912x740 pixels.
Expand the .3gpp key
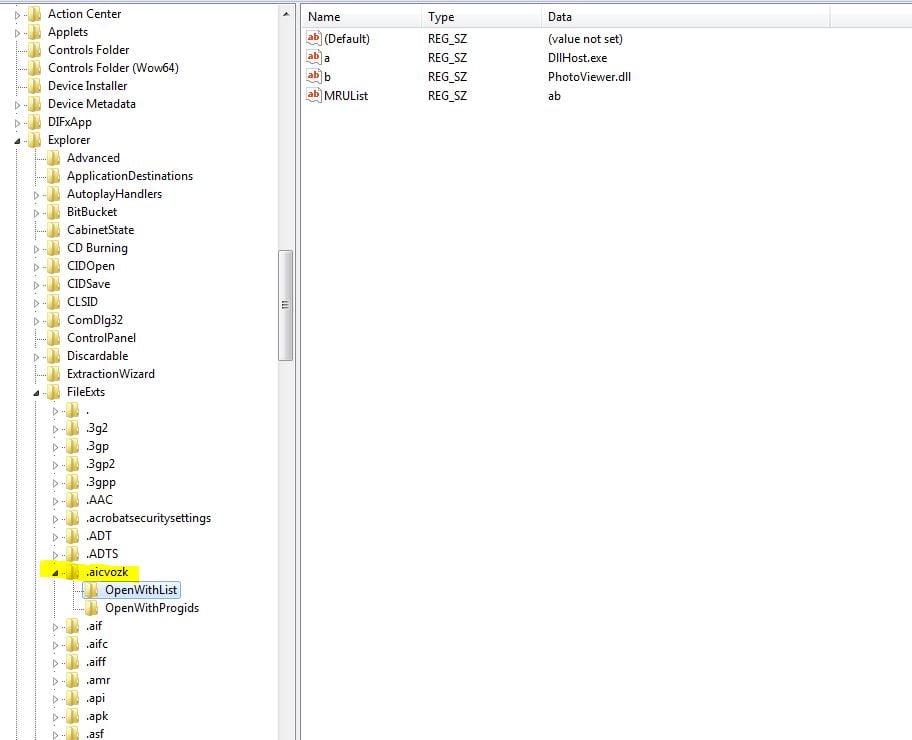coord(55,483)
